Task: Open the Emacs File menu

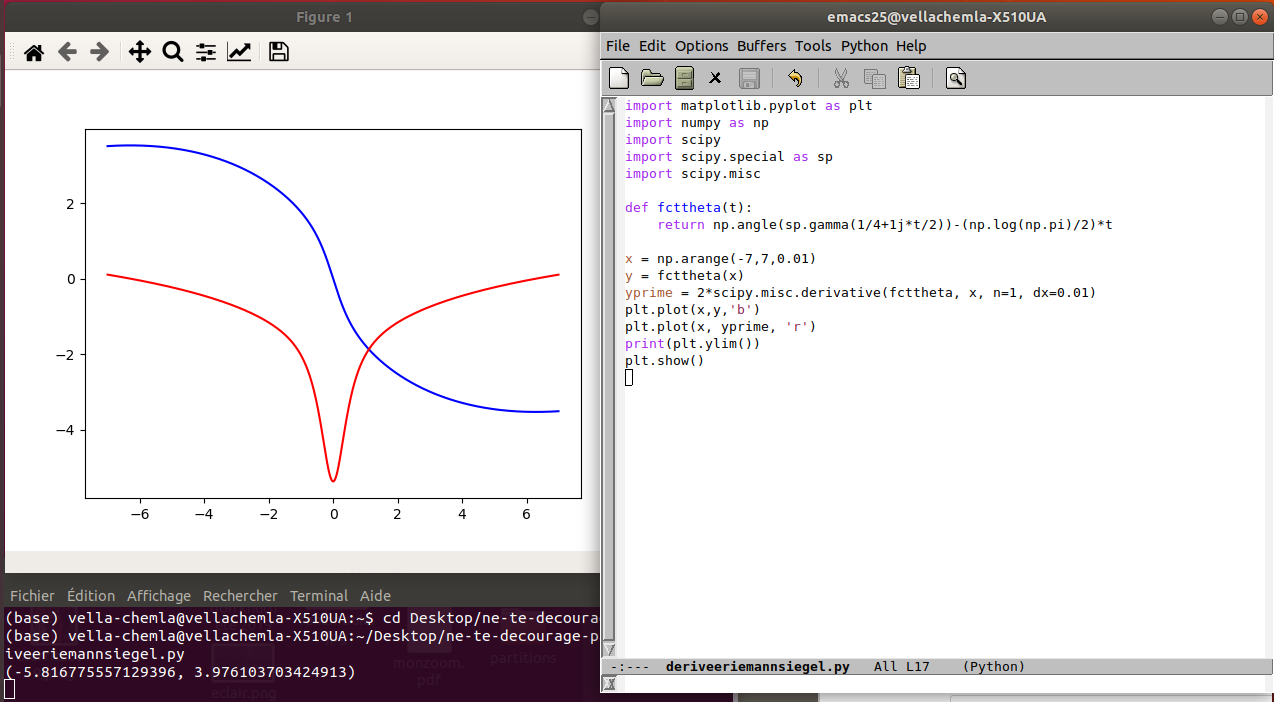Action: (618, 46)
